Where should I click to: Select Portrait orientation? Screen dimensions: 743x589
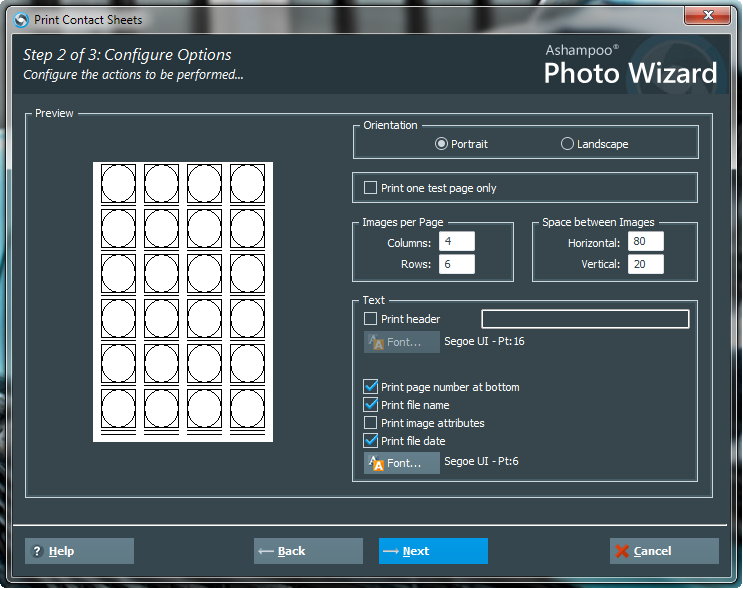(442, 144)
